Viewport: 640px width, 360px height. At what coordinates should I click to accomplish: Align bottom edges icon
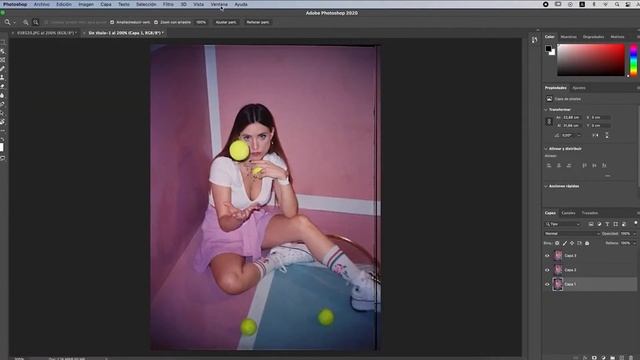[604, 165]
